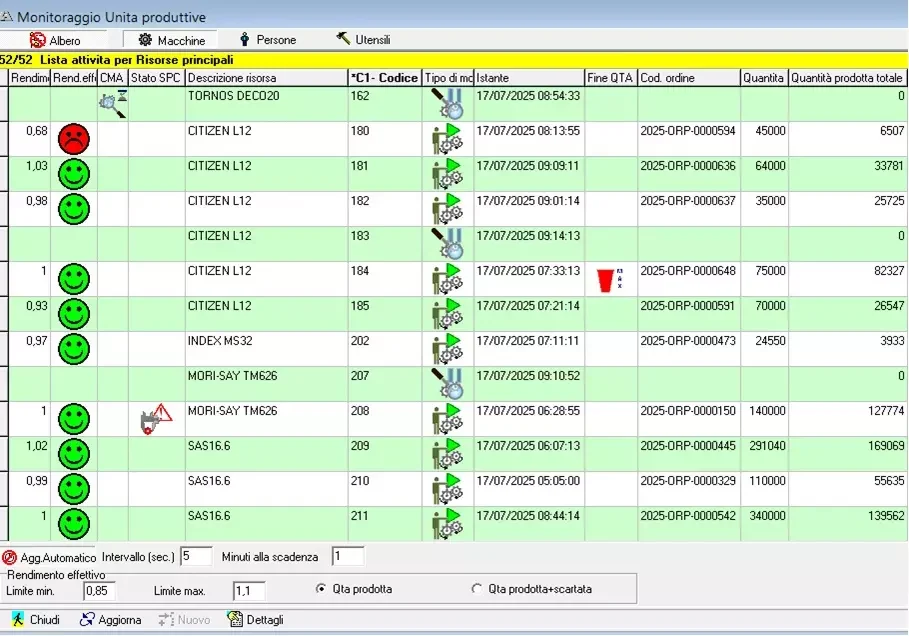Click the green smiley in row 209
909x636 pixels.
click(x=74, y=454)
